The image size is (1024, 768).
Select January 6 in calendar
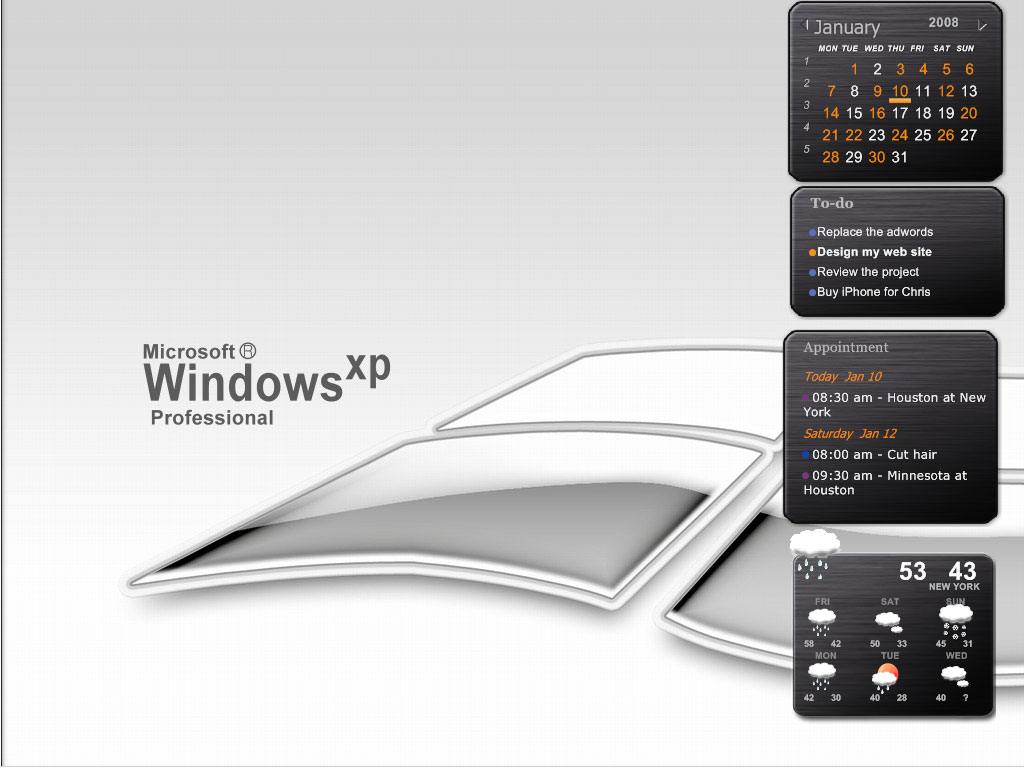[x=969, y=69]
